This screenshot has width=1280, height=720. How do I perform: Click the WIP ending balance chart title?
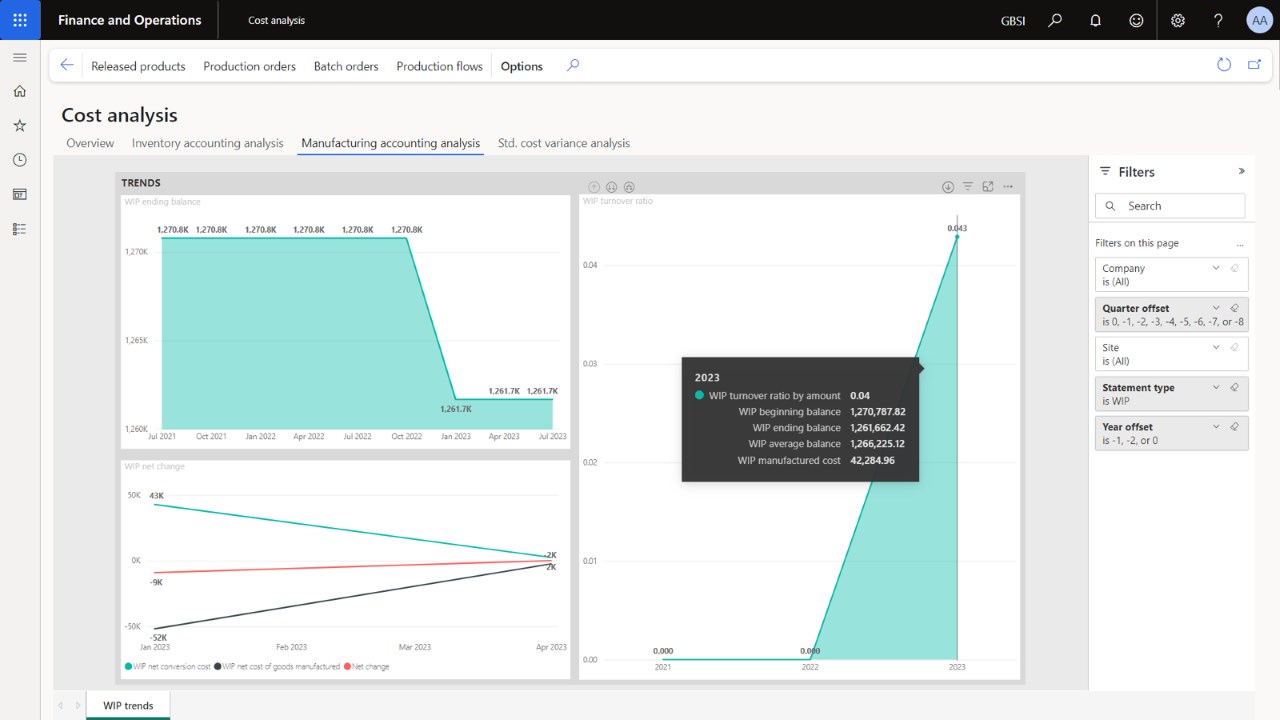pos(162,202)
